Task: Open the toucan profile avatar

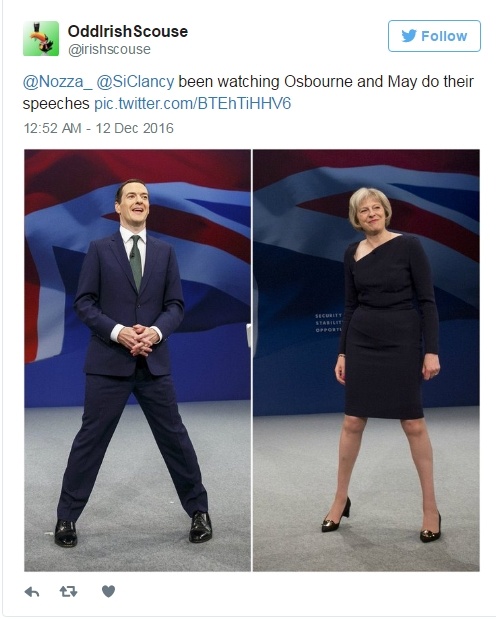Action: coord(41,38)
